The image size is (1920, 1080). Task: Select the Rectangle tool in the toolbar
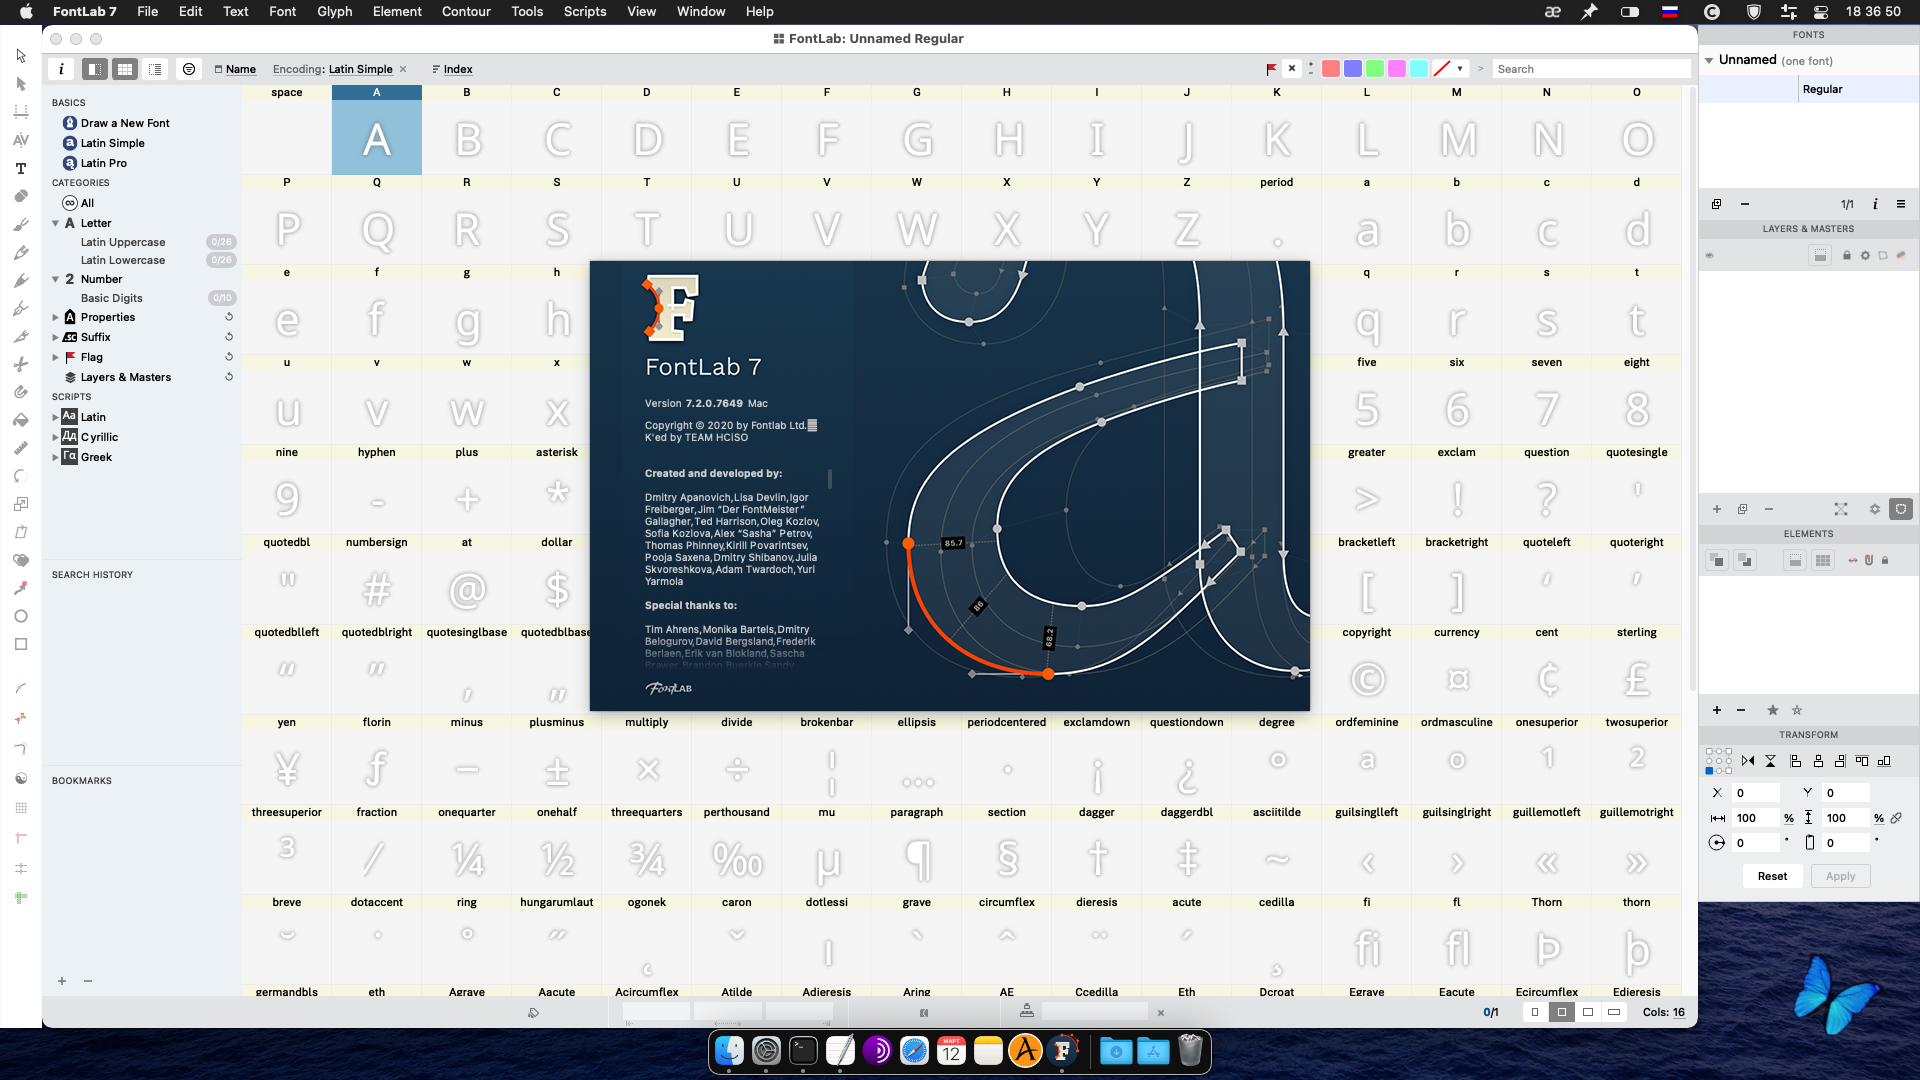21,644
